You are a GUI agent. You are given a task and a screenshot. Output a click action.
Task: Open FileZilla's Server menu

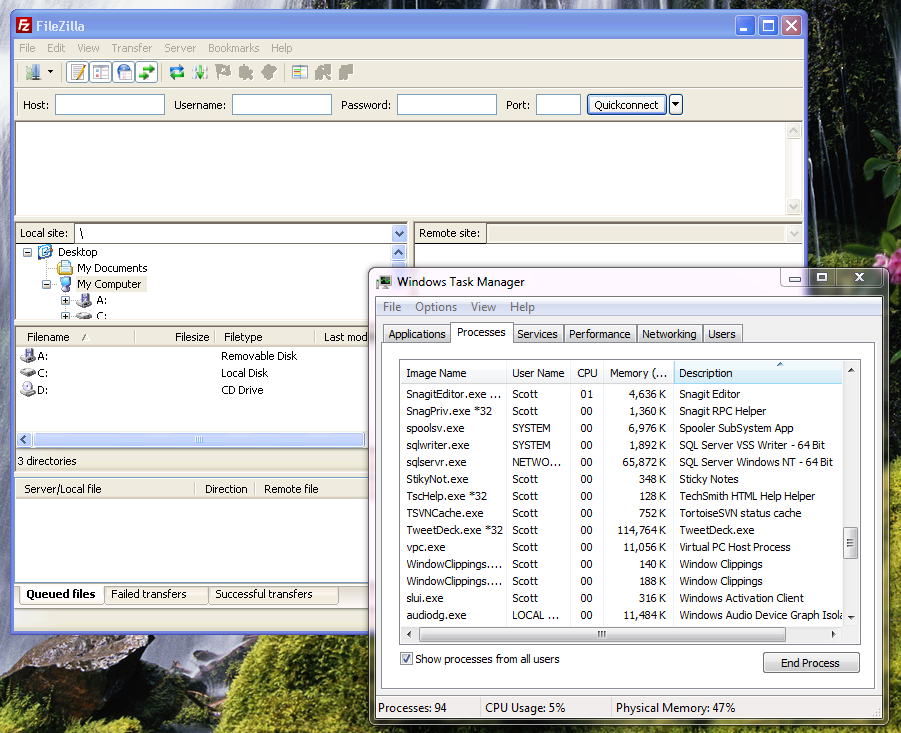pos(180,48)
